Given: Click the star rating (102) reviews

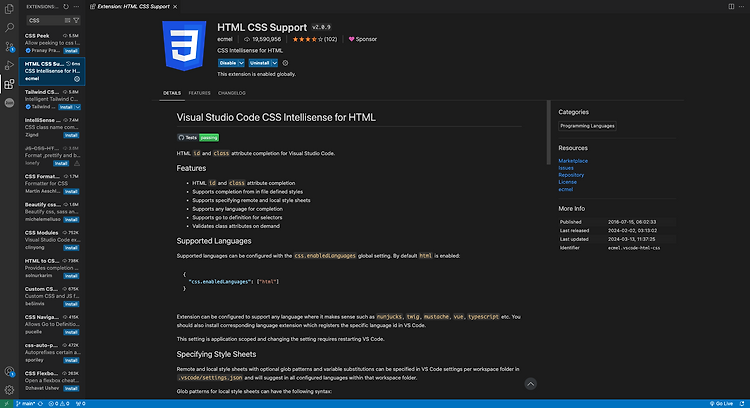Looking at the screenshot, I should coord(315,39).
